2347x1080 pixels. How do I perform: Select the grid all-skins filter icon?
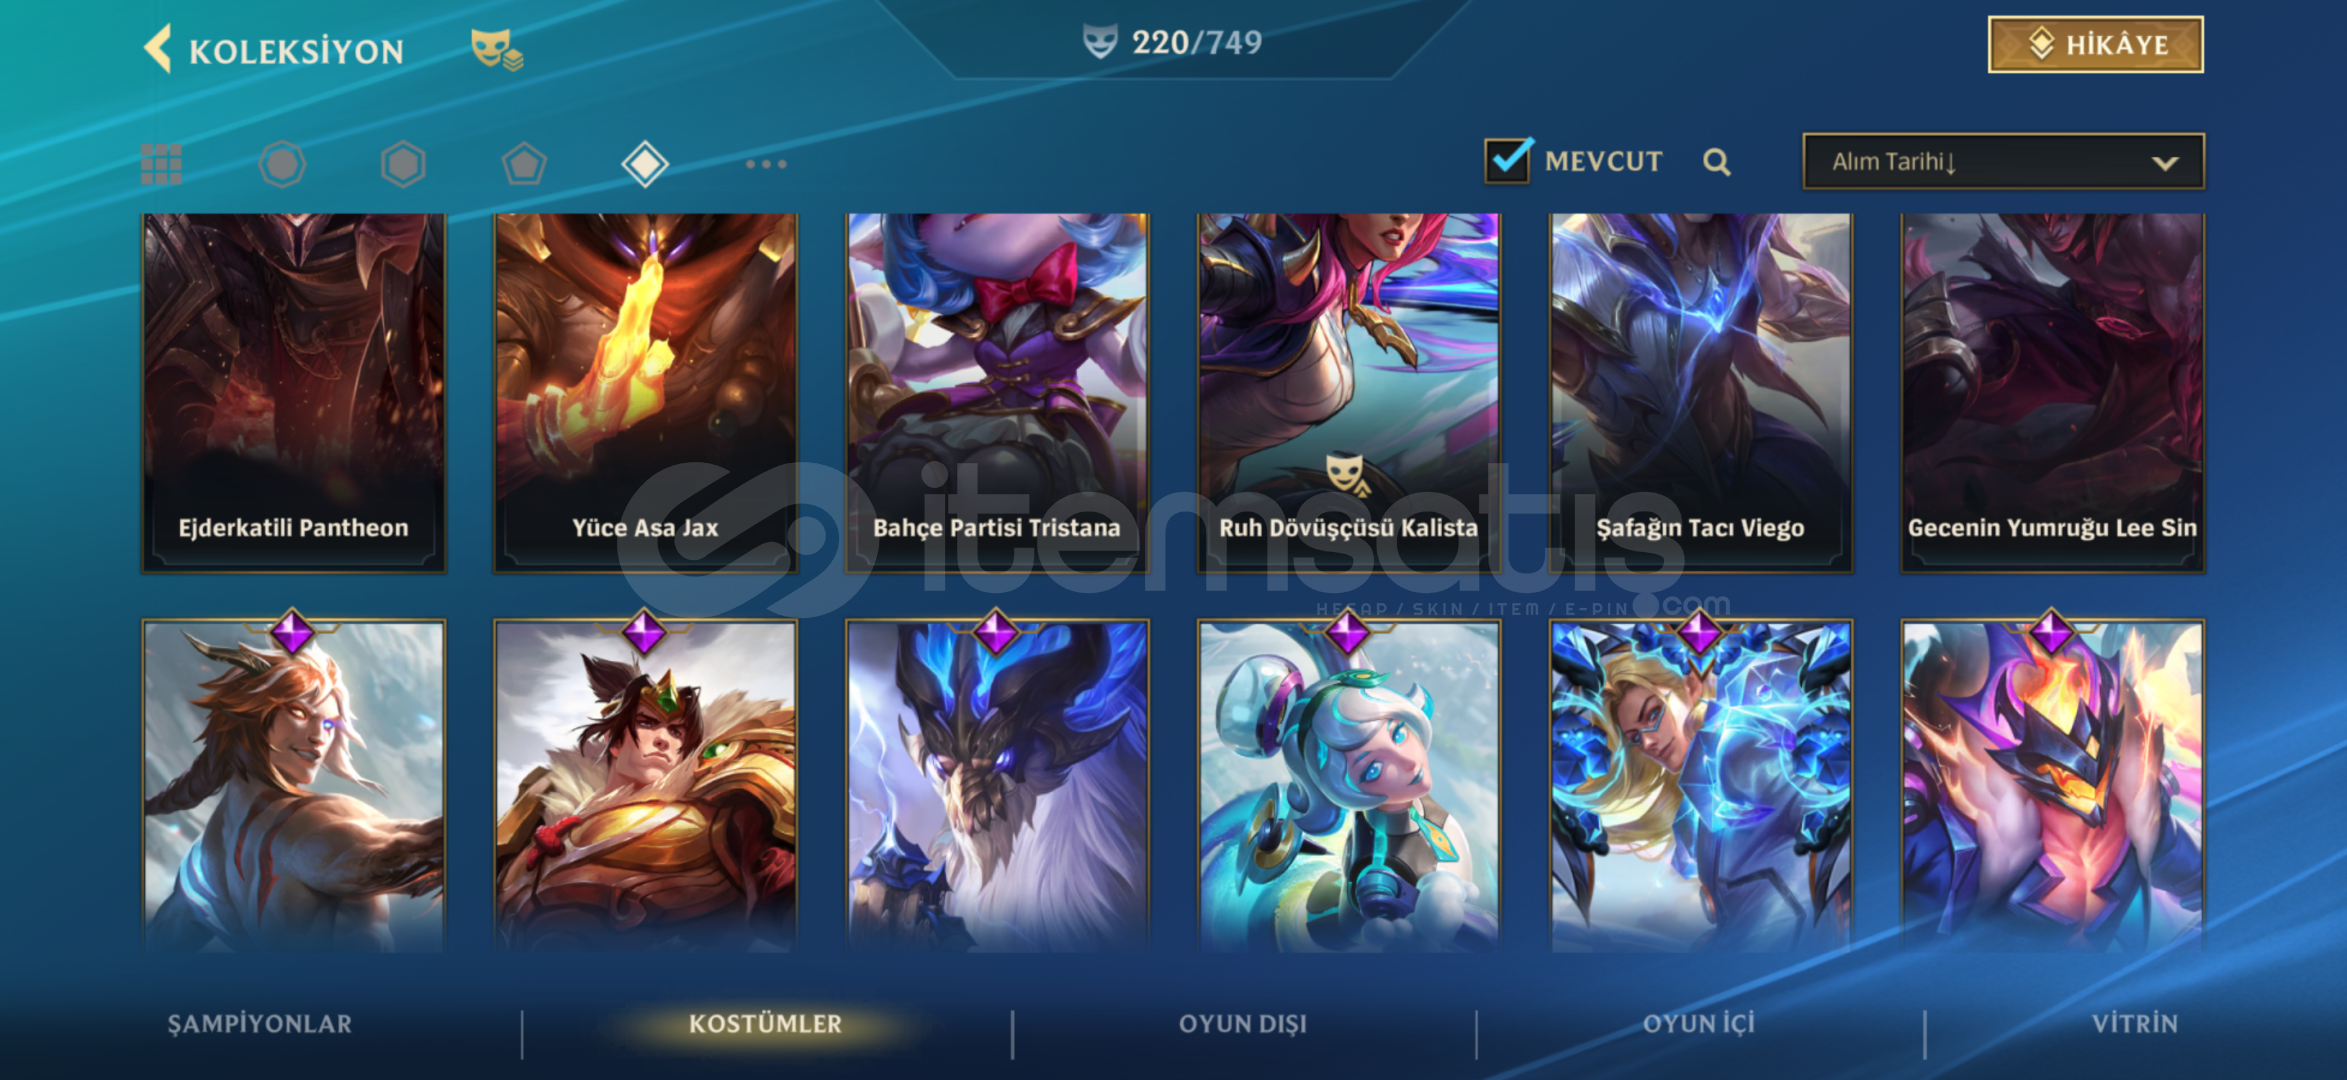click(162, 164)
